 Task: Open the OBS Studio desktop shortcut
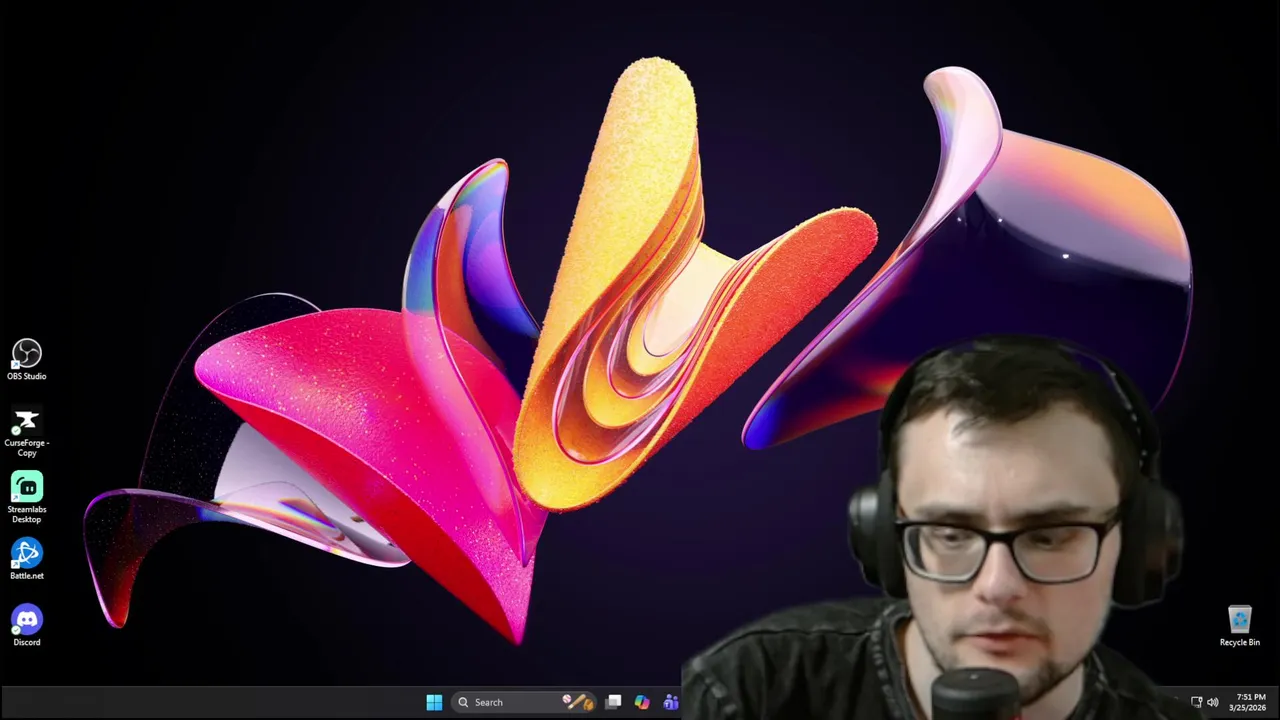tap(27, 359)
